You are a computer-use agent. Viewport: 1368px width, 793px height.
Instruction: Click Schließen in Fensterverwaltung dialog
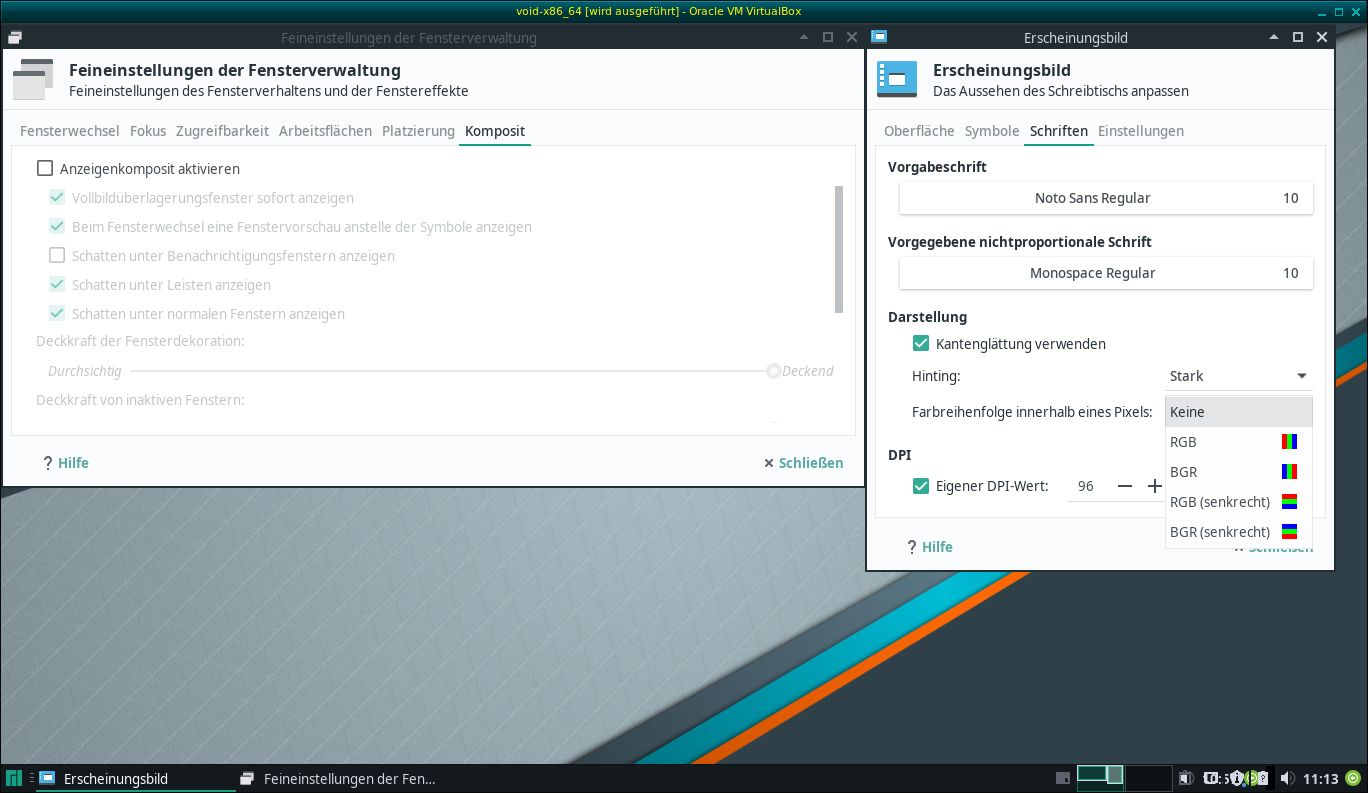click(x=803, y=463)
